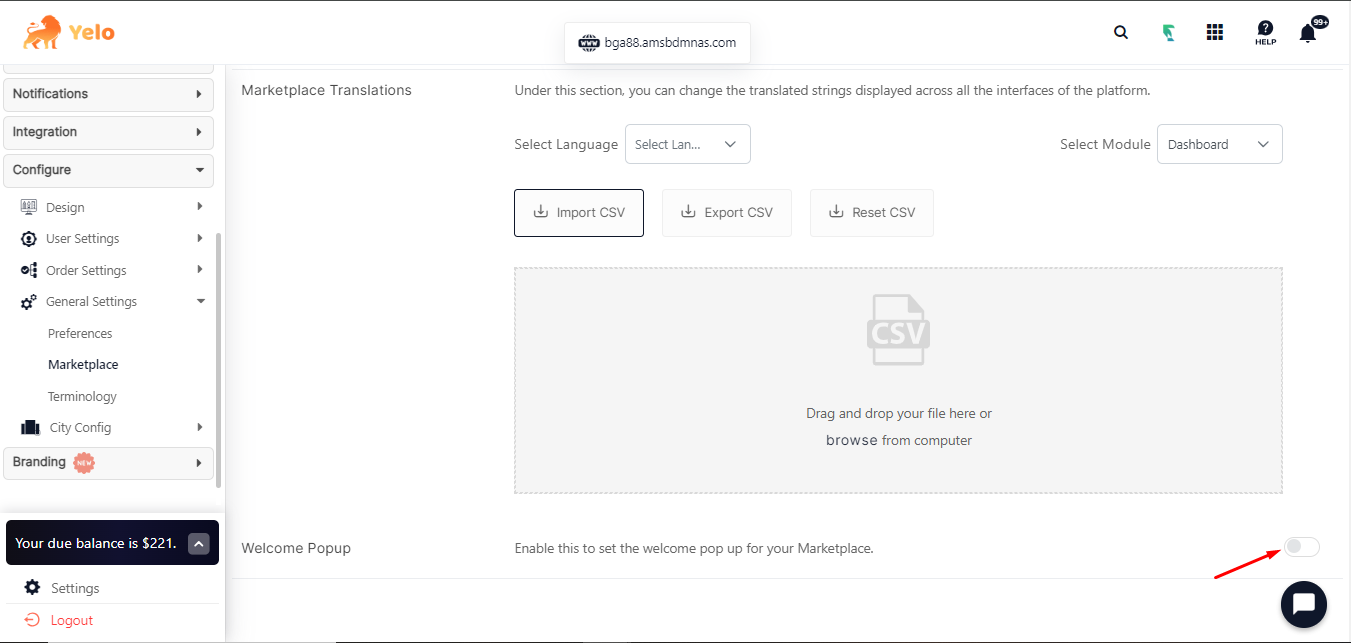Open the Select Module dropdown
The width and height of the screenshot is (1351, 643).
[x=1219, y=144]
